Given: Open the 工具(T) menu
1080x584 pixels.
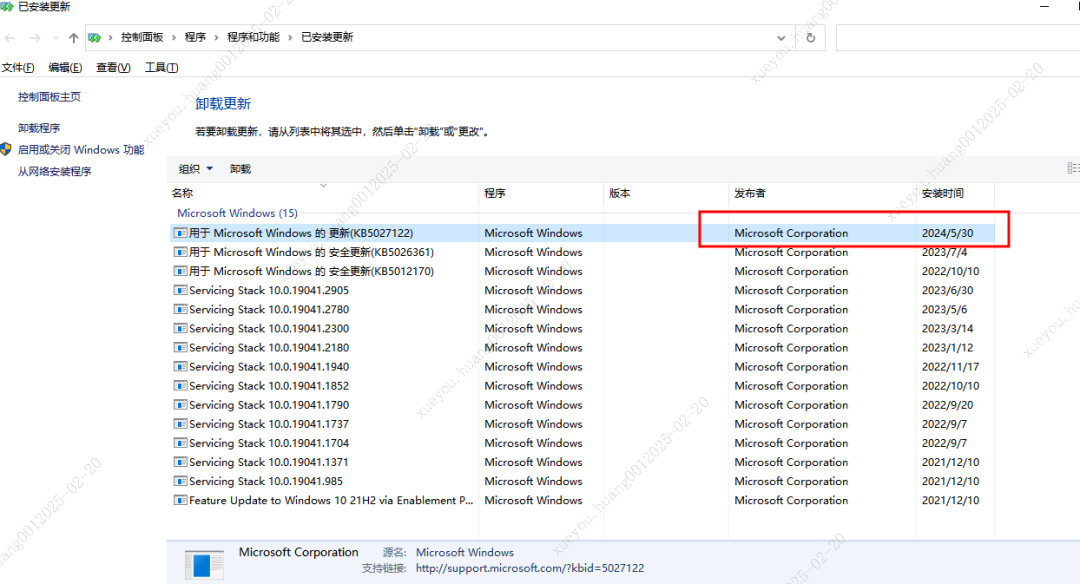Looking at the screenshot, I should [161, 67].
